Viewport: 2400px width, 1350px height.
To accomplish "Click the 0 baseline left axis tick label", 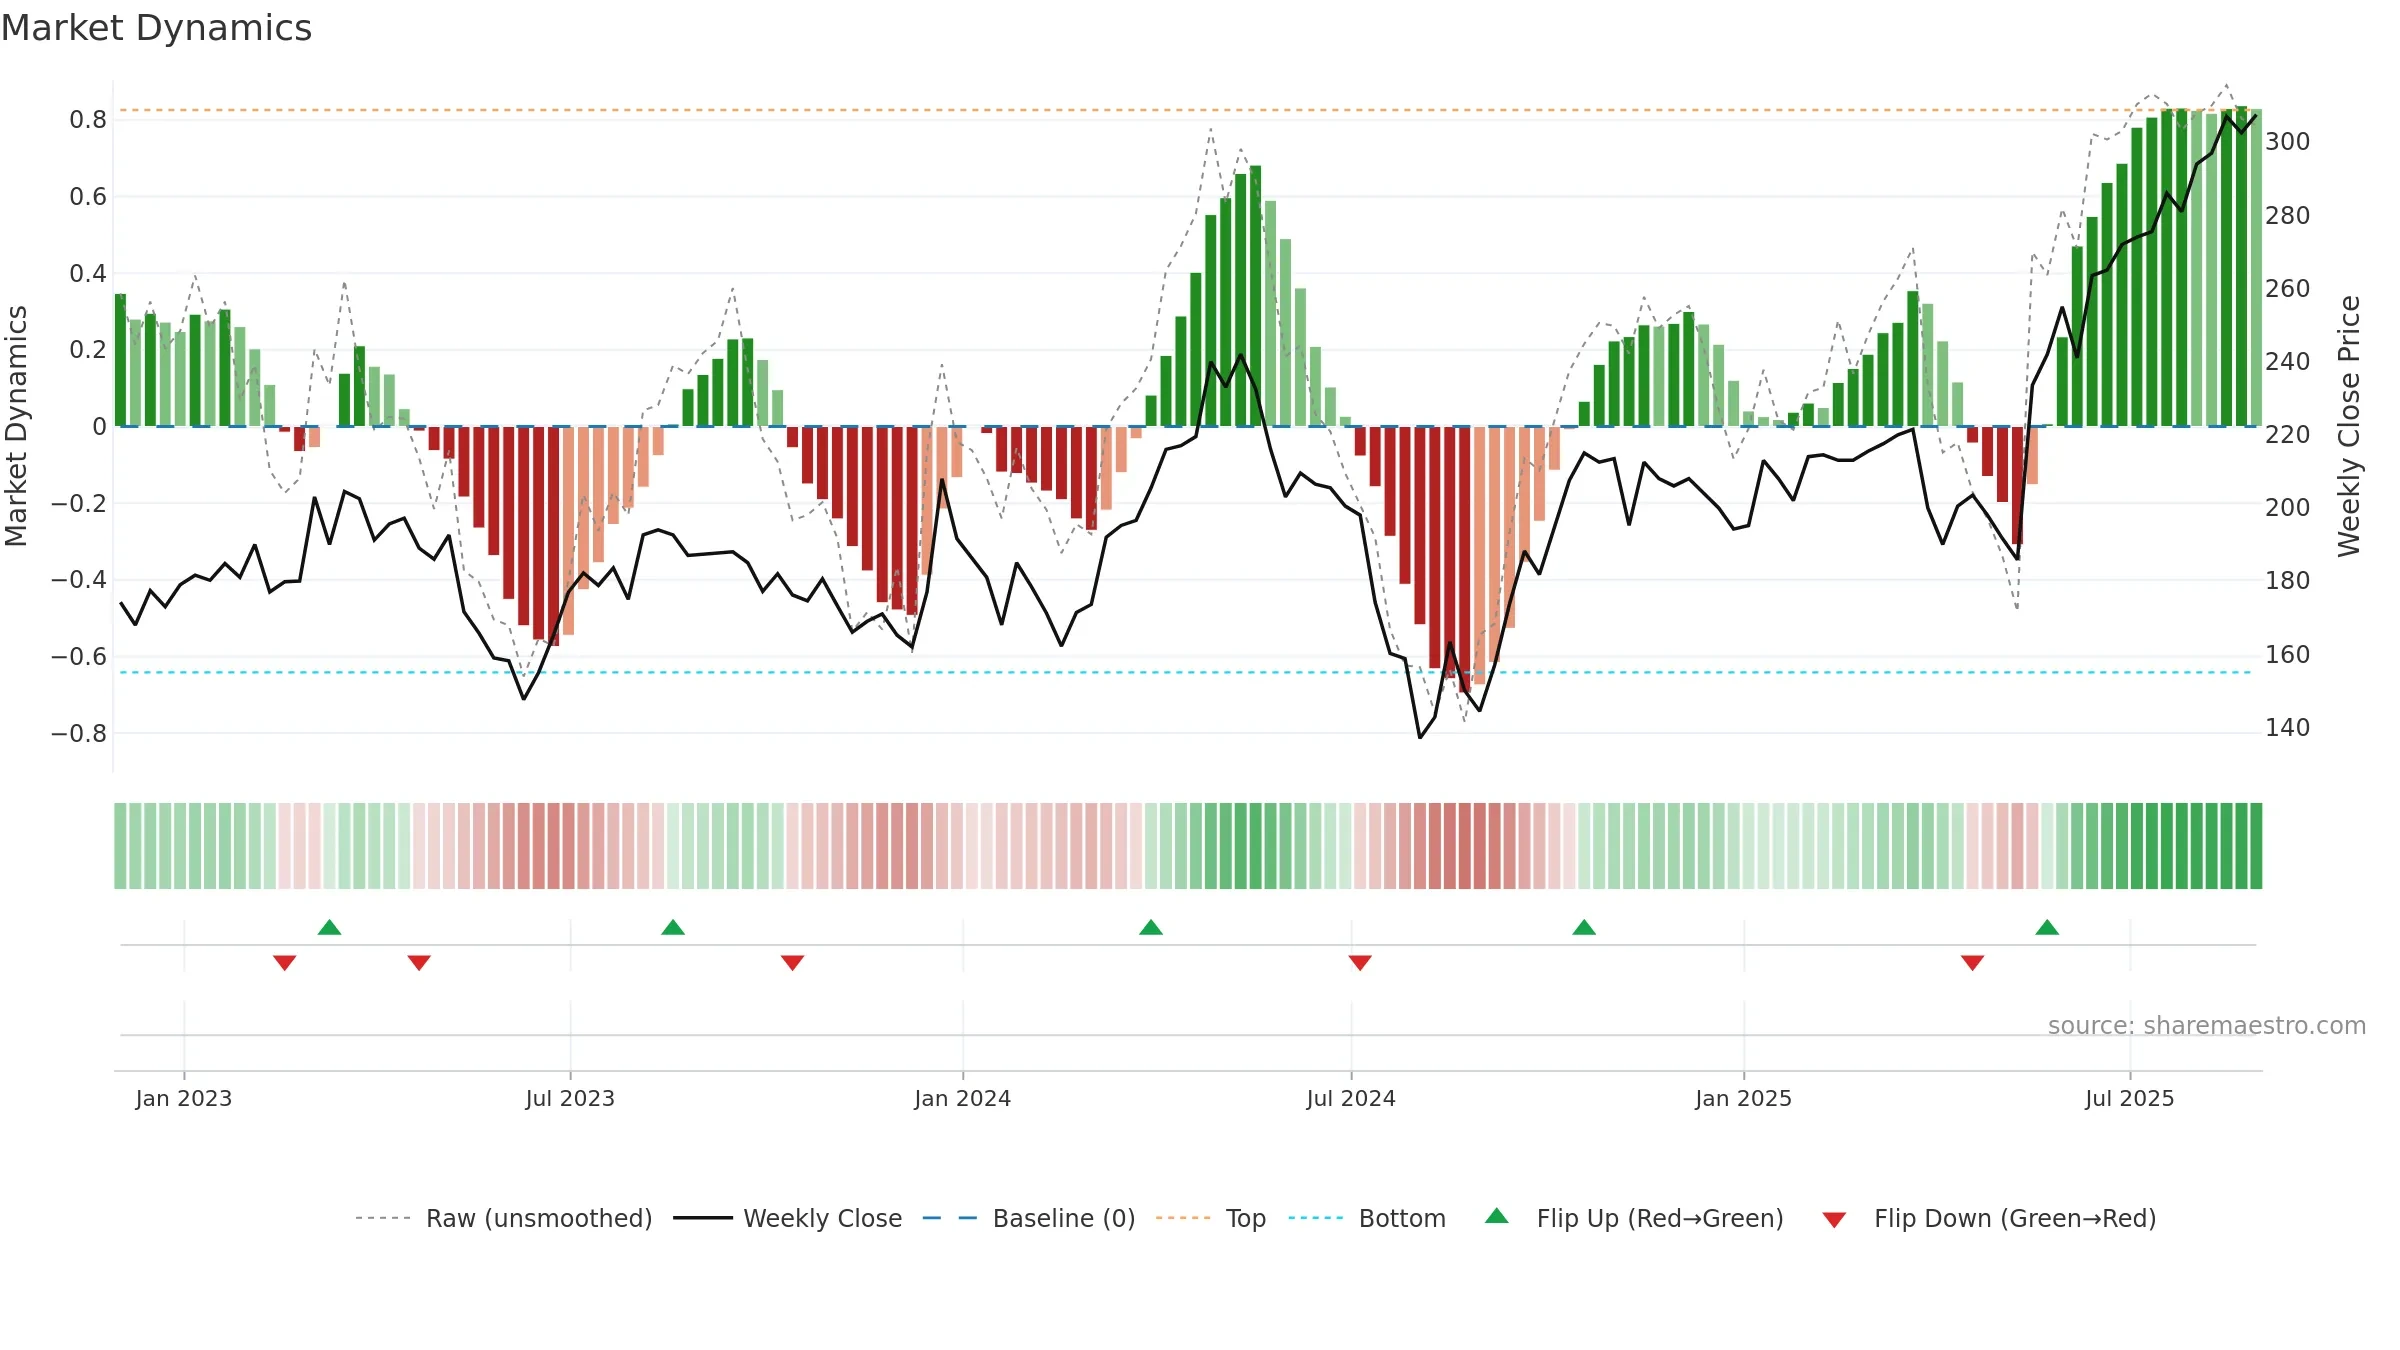I will tap(99, 427).
